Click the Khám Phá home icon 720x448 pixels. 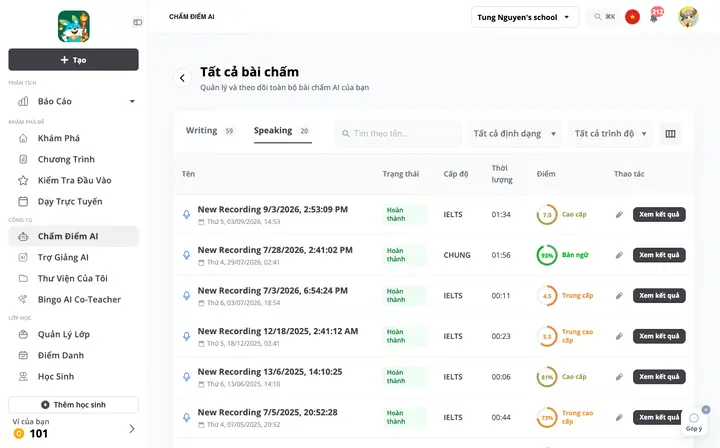[x=23, y=138]
